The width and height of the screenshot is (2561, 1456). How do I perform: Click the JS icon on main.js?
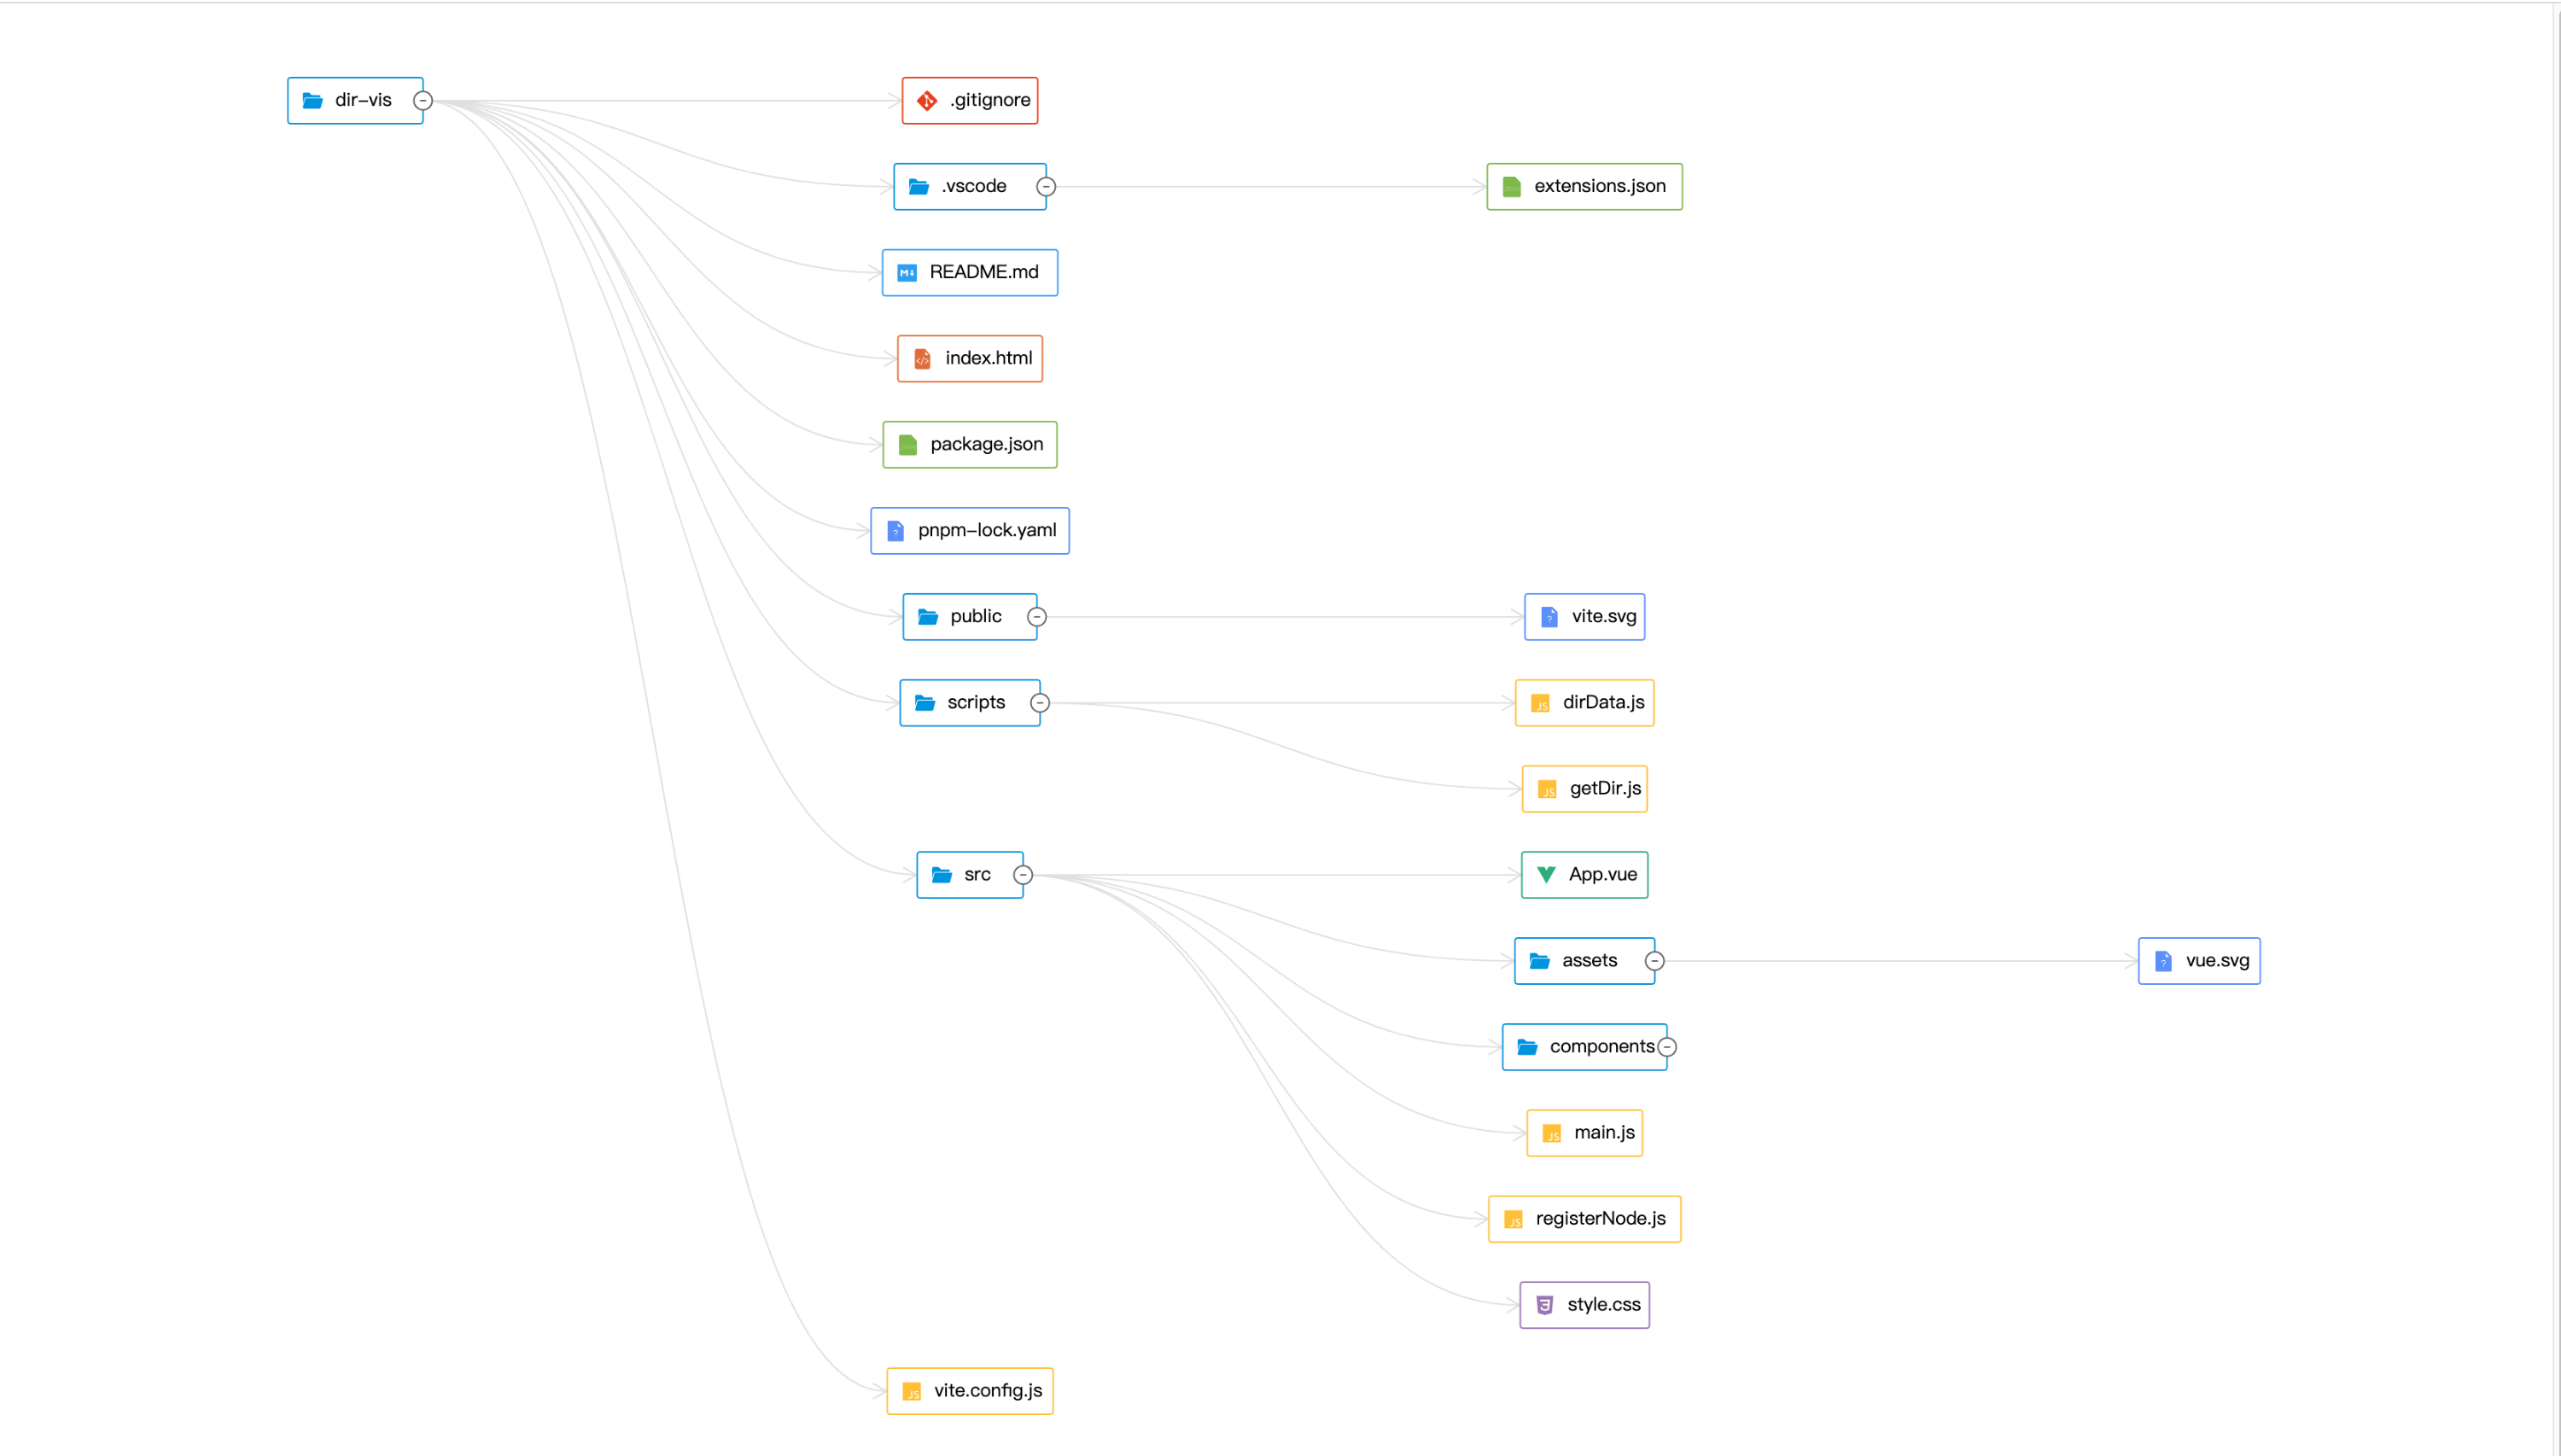[x=1552, y=1134]
